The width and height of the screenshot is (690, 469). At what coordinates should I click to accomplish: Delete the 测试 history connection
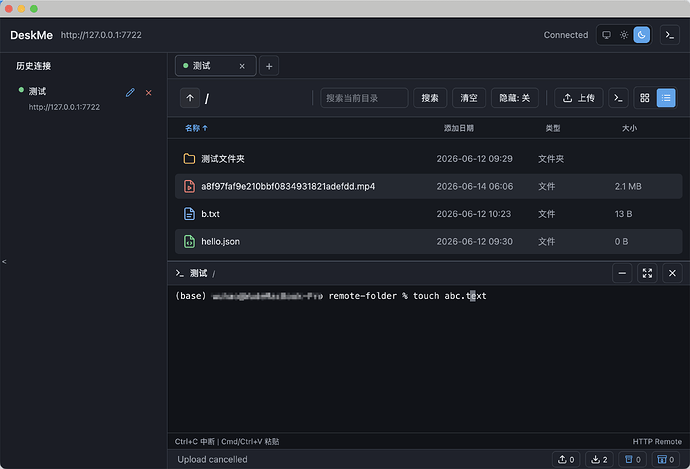click(x=149, y=93)
